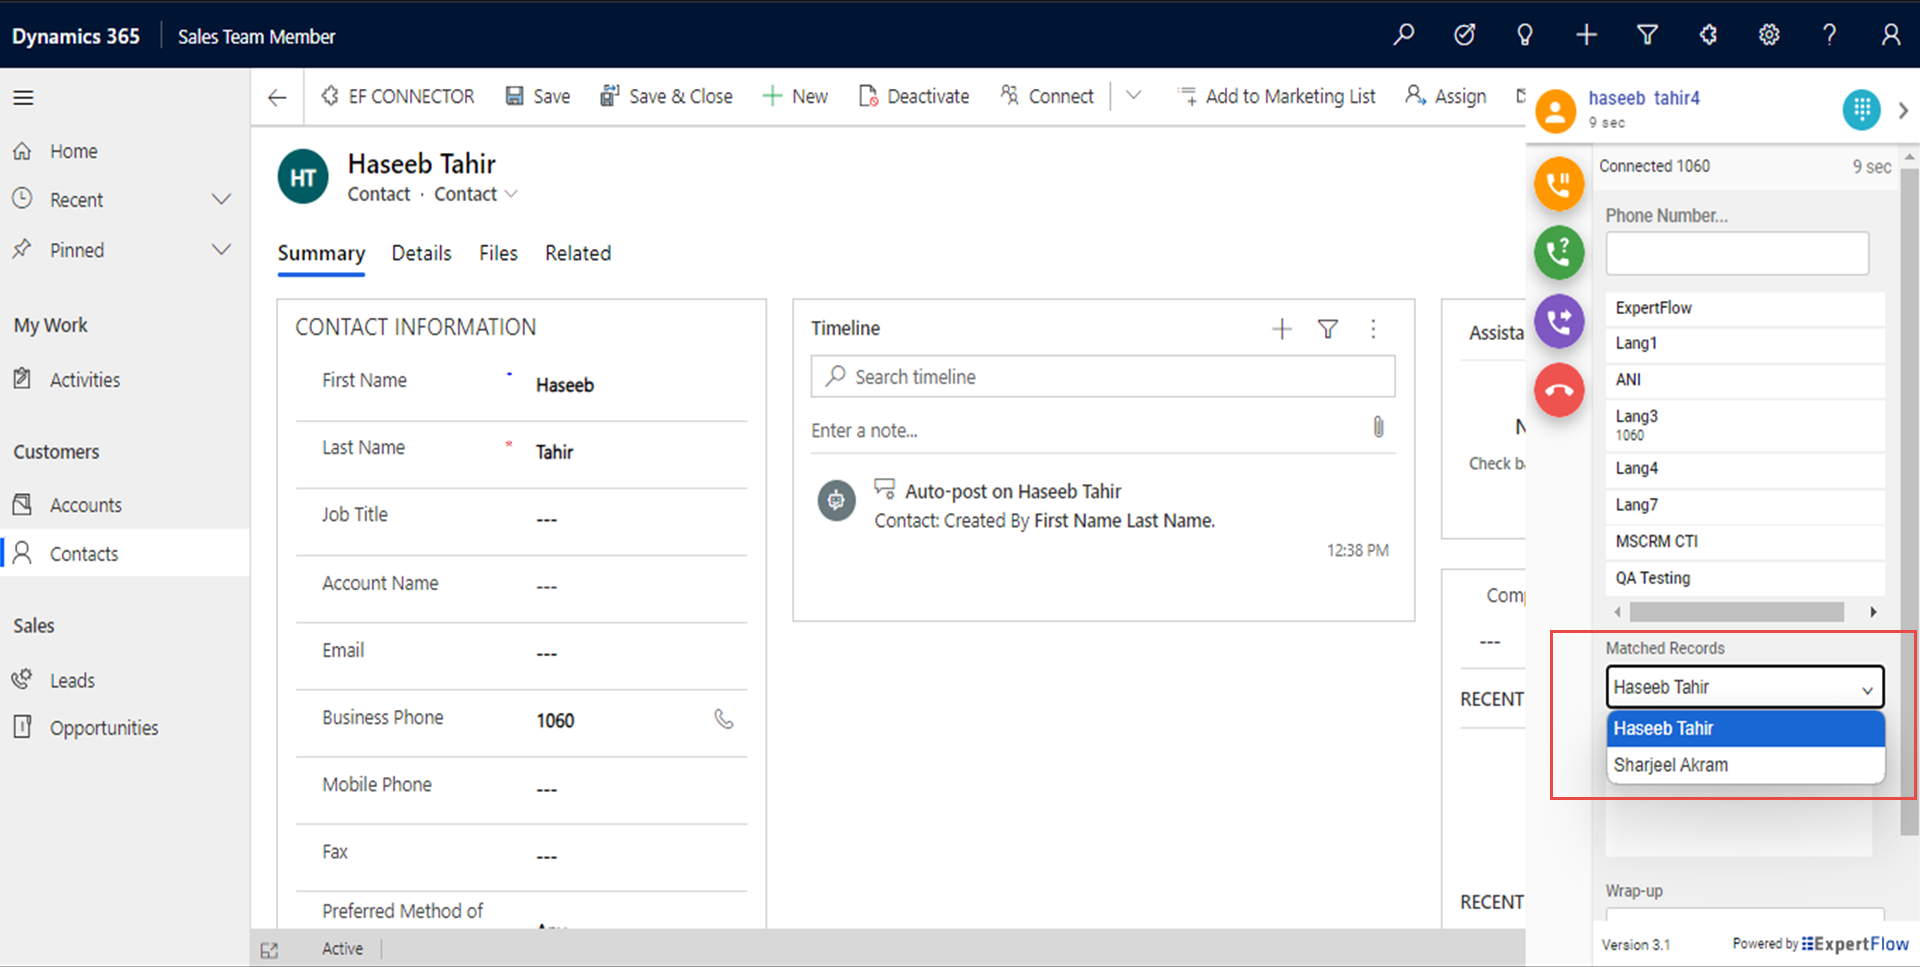The image size is (1920, 967).
Task: Expand the Recent navigation section
Action: point(221,200)
